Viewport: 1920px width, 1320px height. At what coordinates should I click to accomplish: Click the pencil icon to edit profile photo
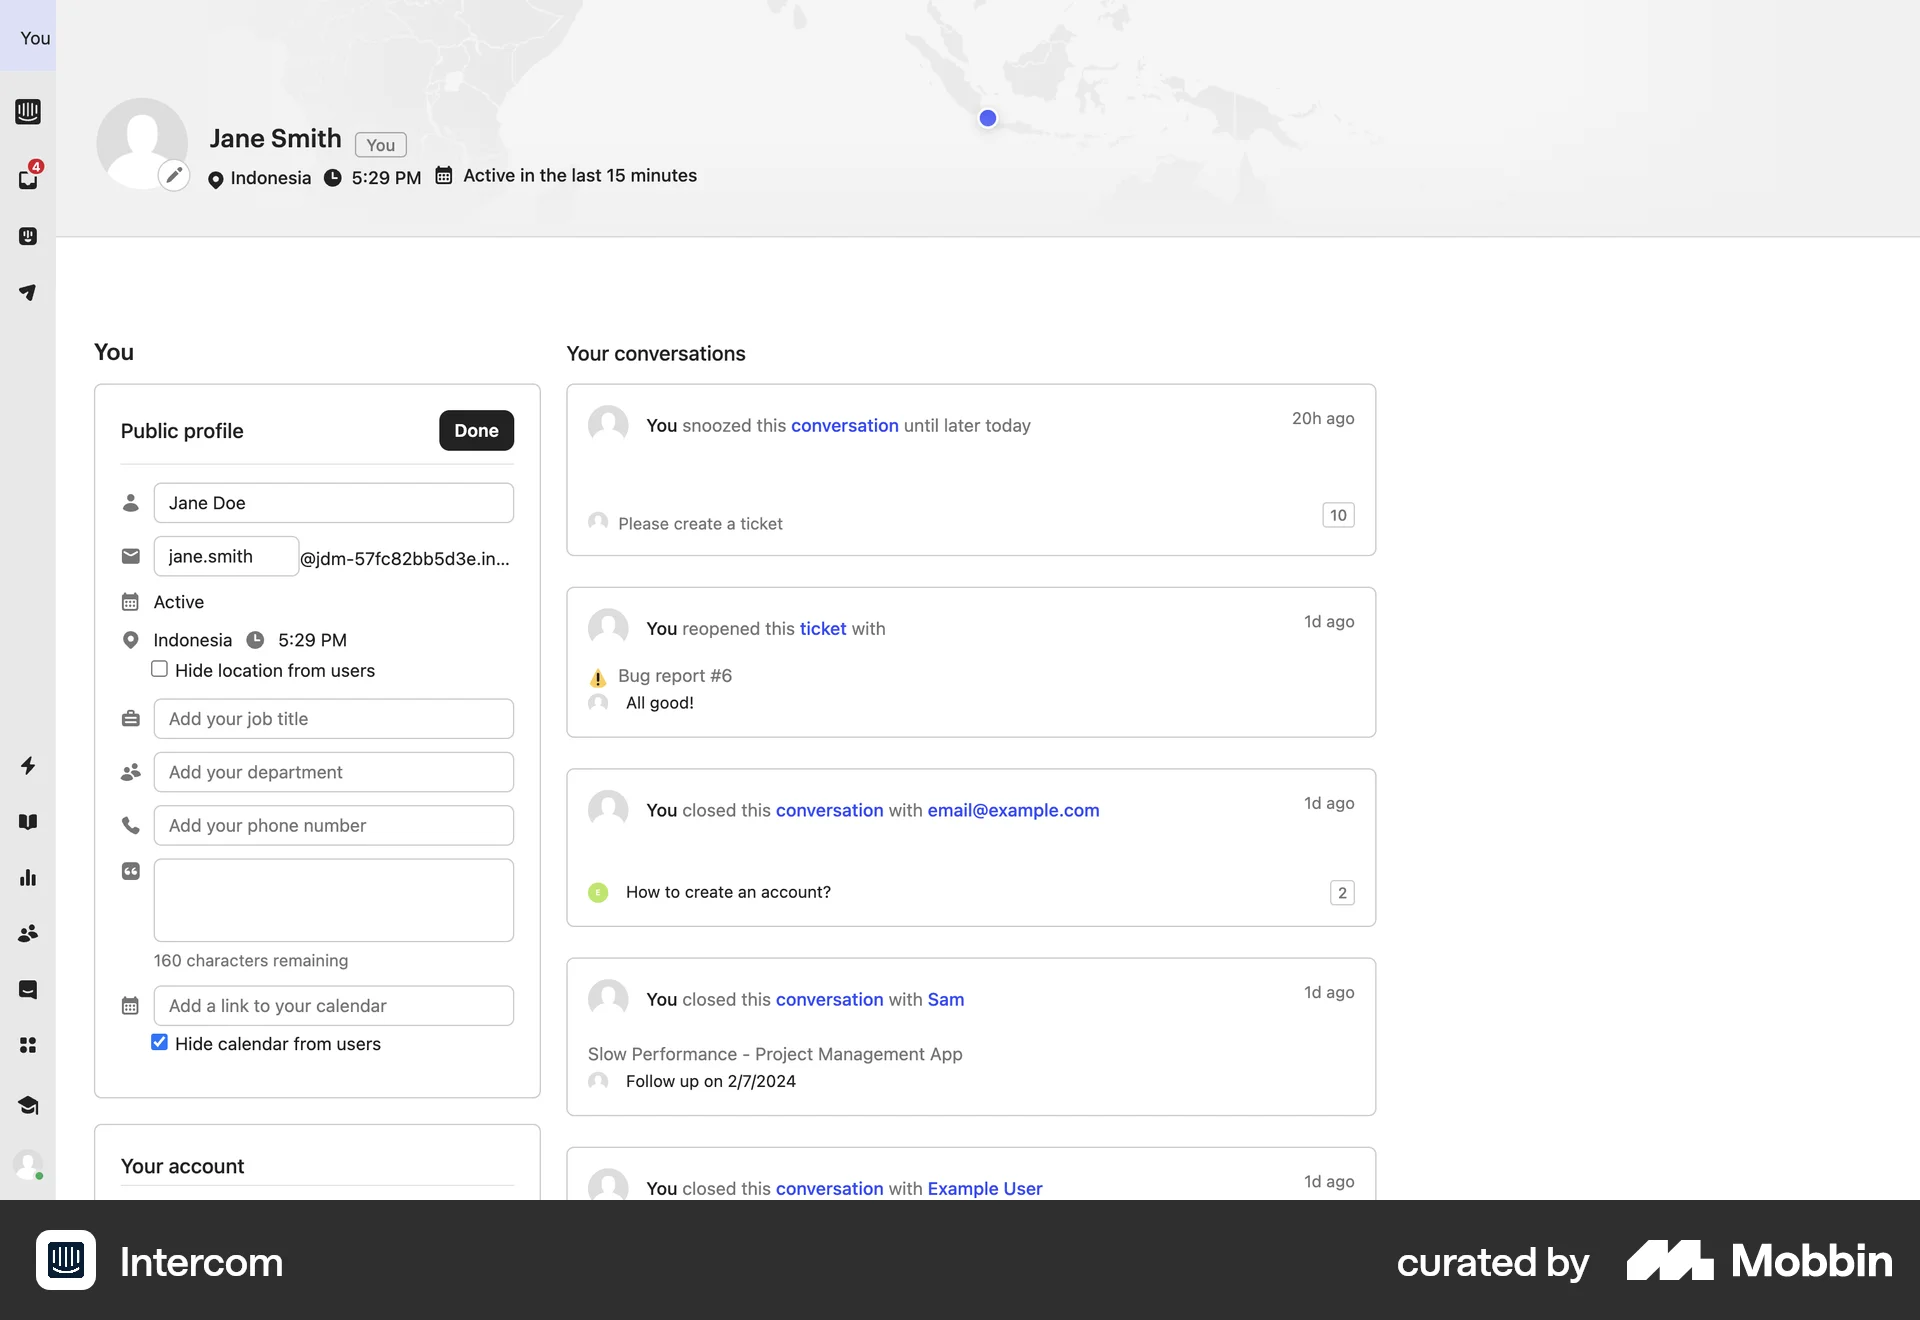(173, 175)
